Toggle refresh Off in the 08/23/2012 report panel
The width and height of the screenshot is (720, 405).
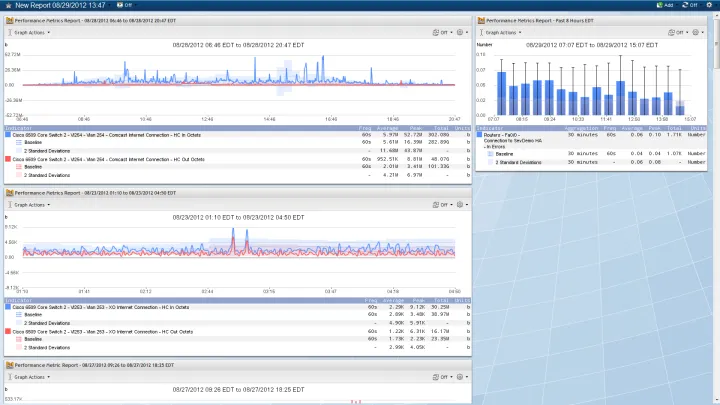(x=435, y=204)
